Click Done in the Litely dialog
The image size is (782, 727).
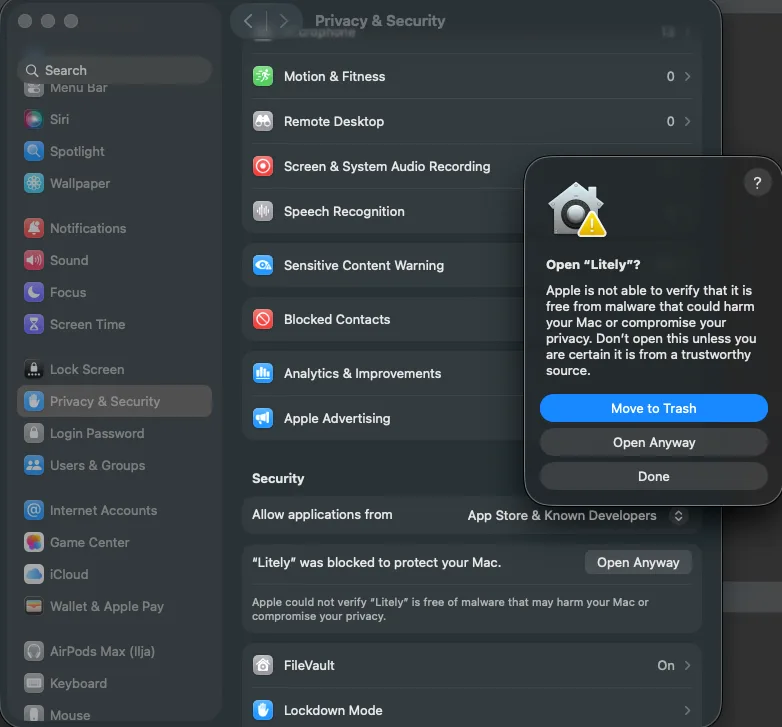coord(653,476)
